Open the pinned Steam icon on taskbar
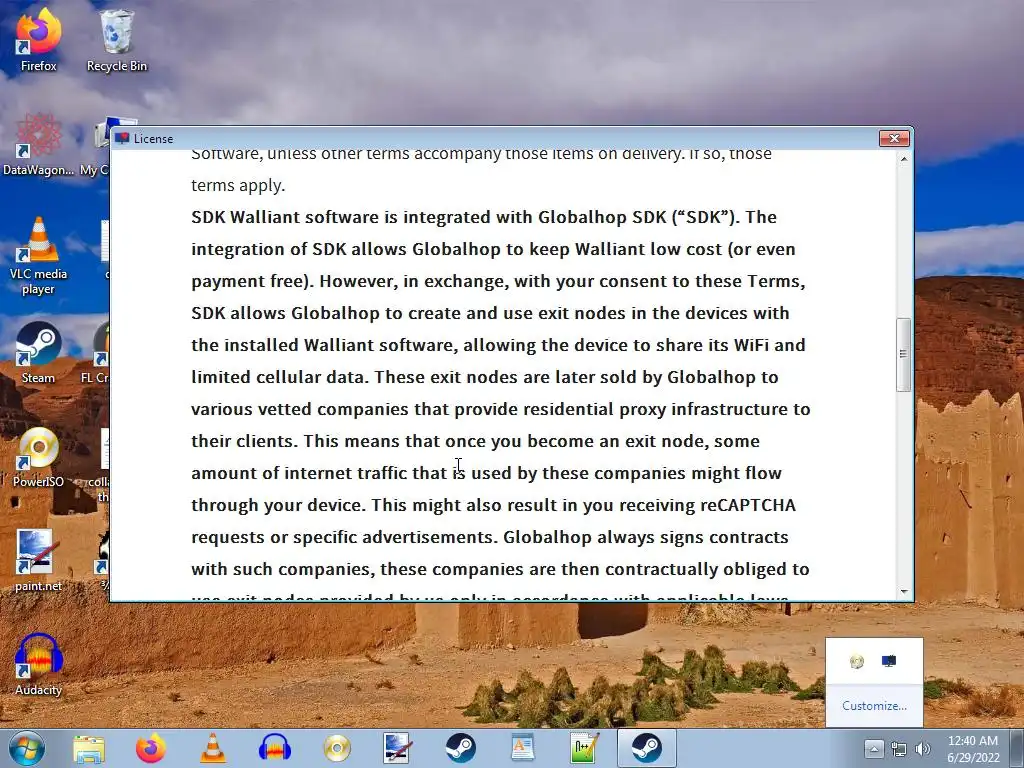The width and height of the screenshot is (1024, 768). coord(460,748)
